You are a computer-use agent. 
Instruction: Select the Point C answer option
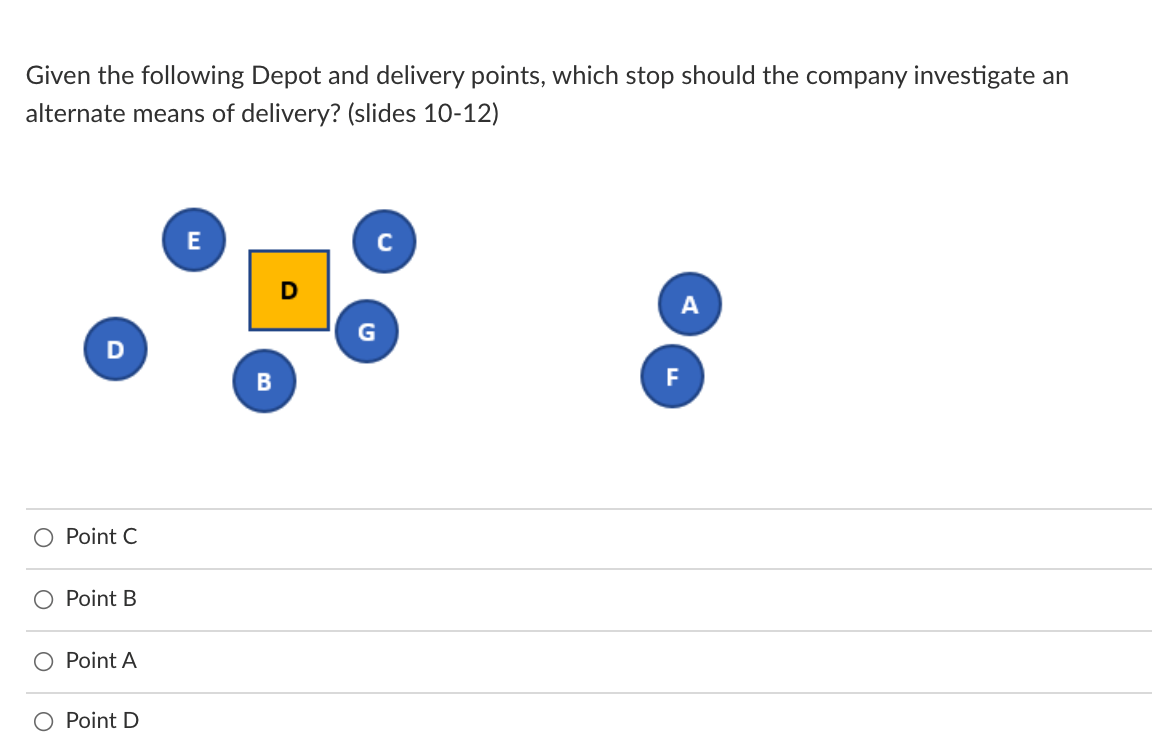43,537
